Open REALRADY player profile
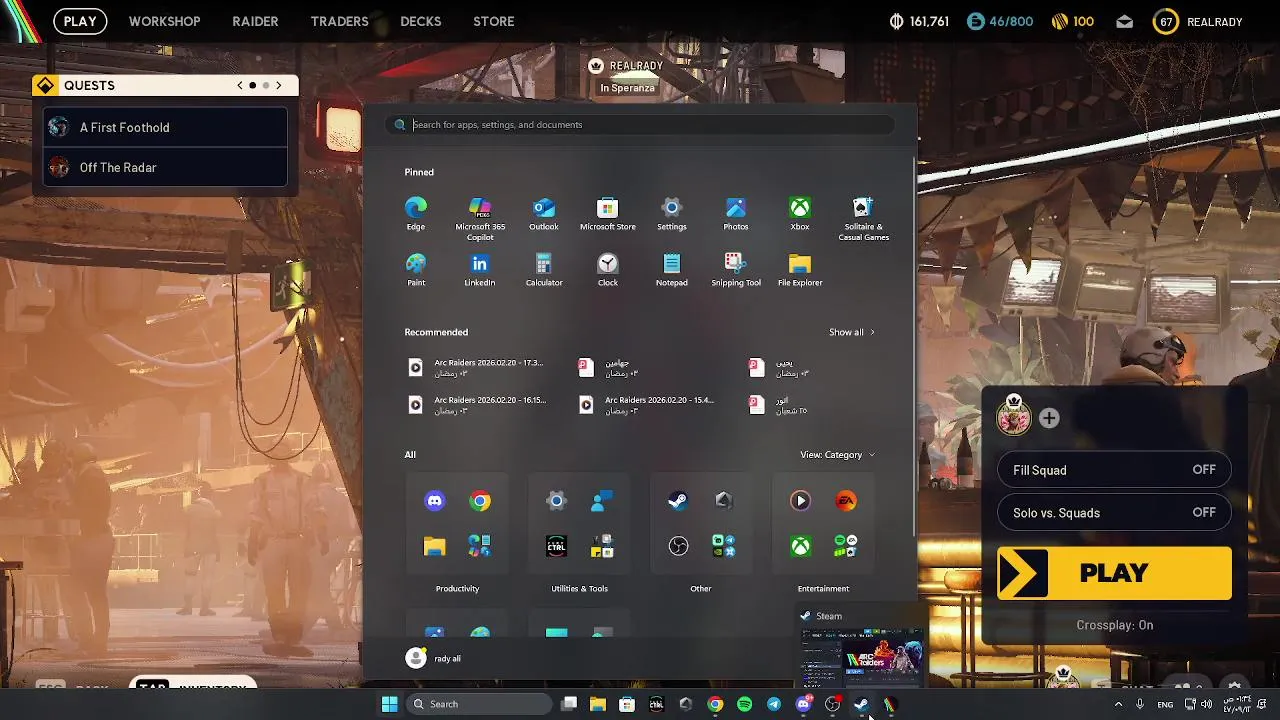The width and height of the screenshot is (1280, 720). point(1198,21)
